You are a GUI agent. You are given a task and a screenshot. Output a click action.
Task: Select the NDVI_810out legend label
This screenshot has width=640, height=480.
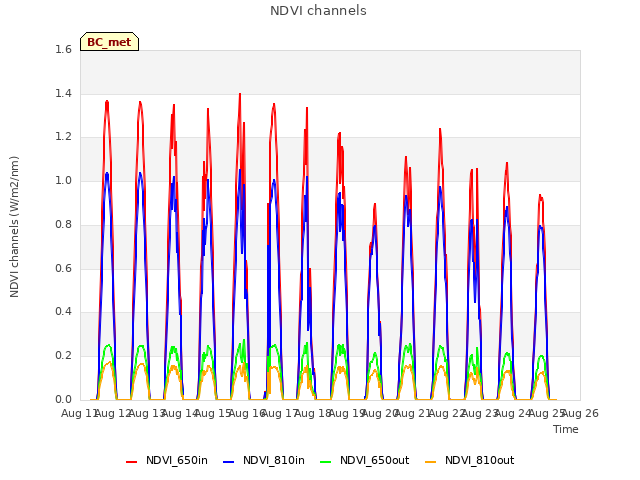pyautogui.click(x=480, y=460)
